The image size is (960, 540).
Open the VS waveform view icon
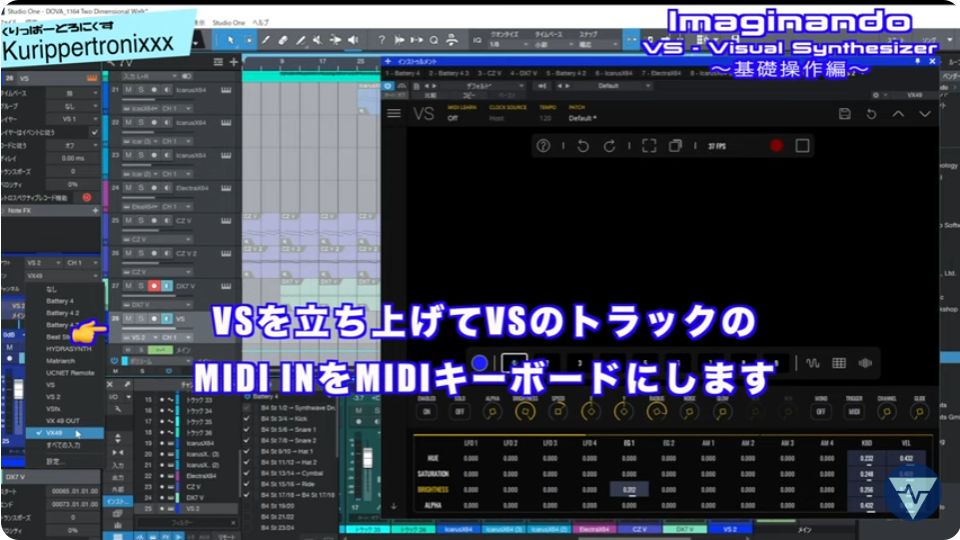coord(812,363)
